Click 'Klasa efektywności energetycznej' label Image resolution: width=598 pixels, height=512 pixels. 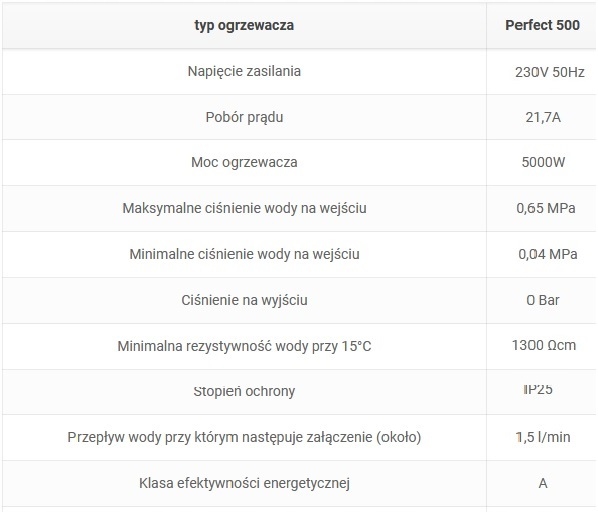[244, 483]
